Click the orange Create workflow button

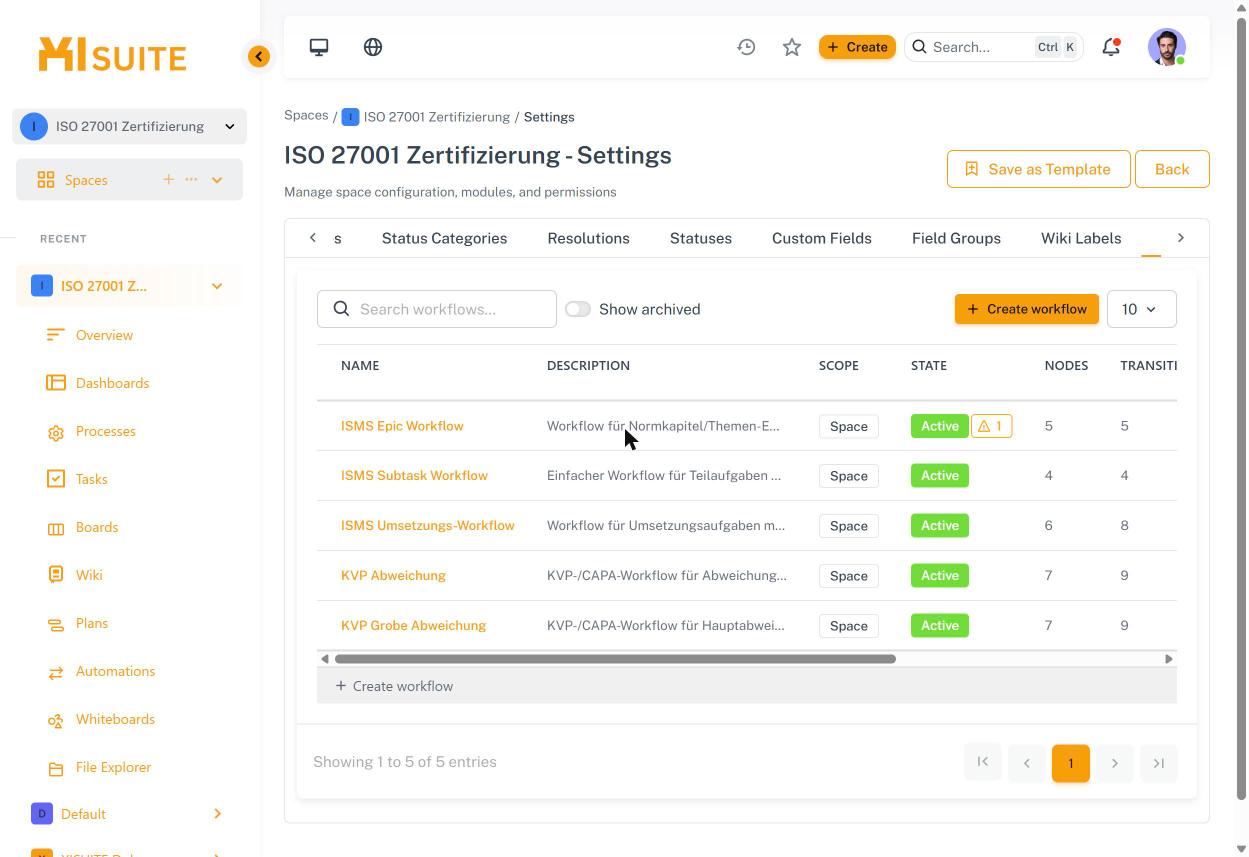click(x=1027, y=309)
